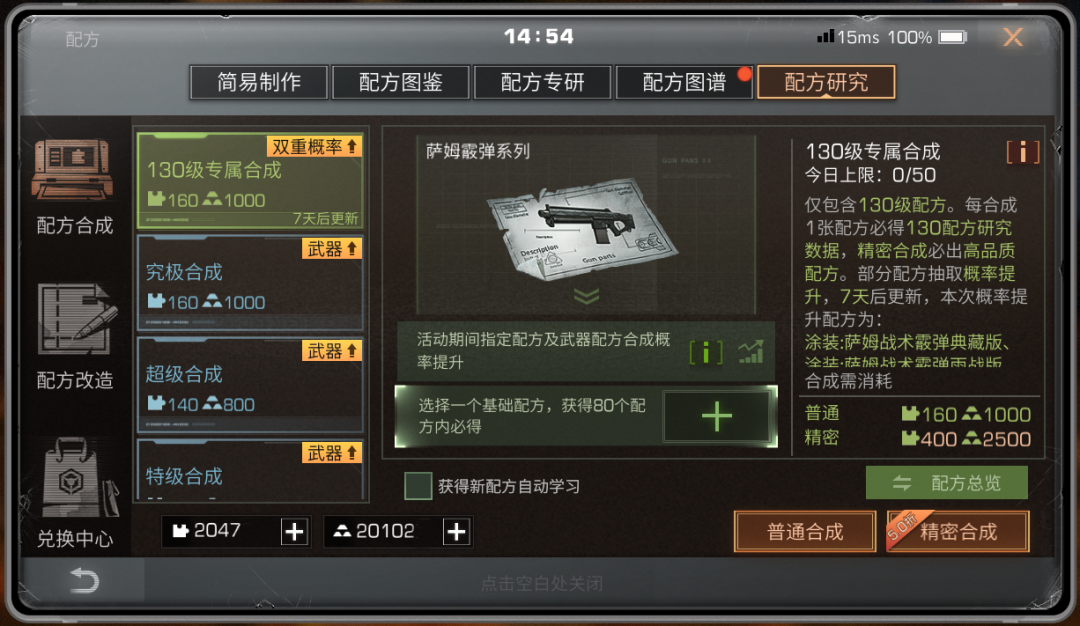This screenshot has width=1080, height=626.
Task: Open the probability chart icon in the event banner
Action: click(750, 352)
